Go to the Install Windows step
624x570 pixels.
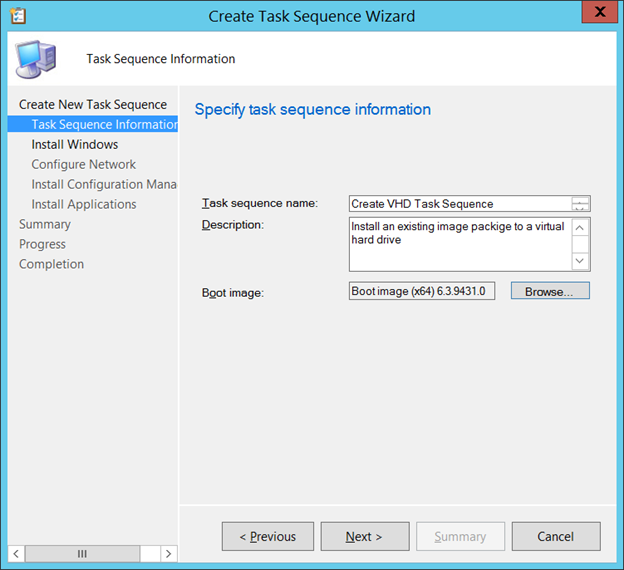click(x=75, y=144)
